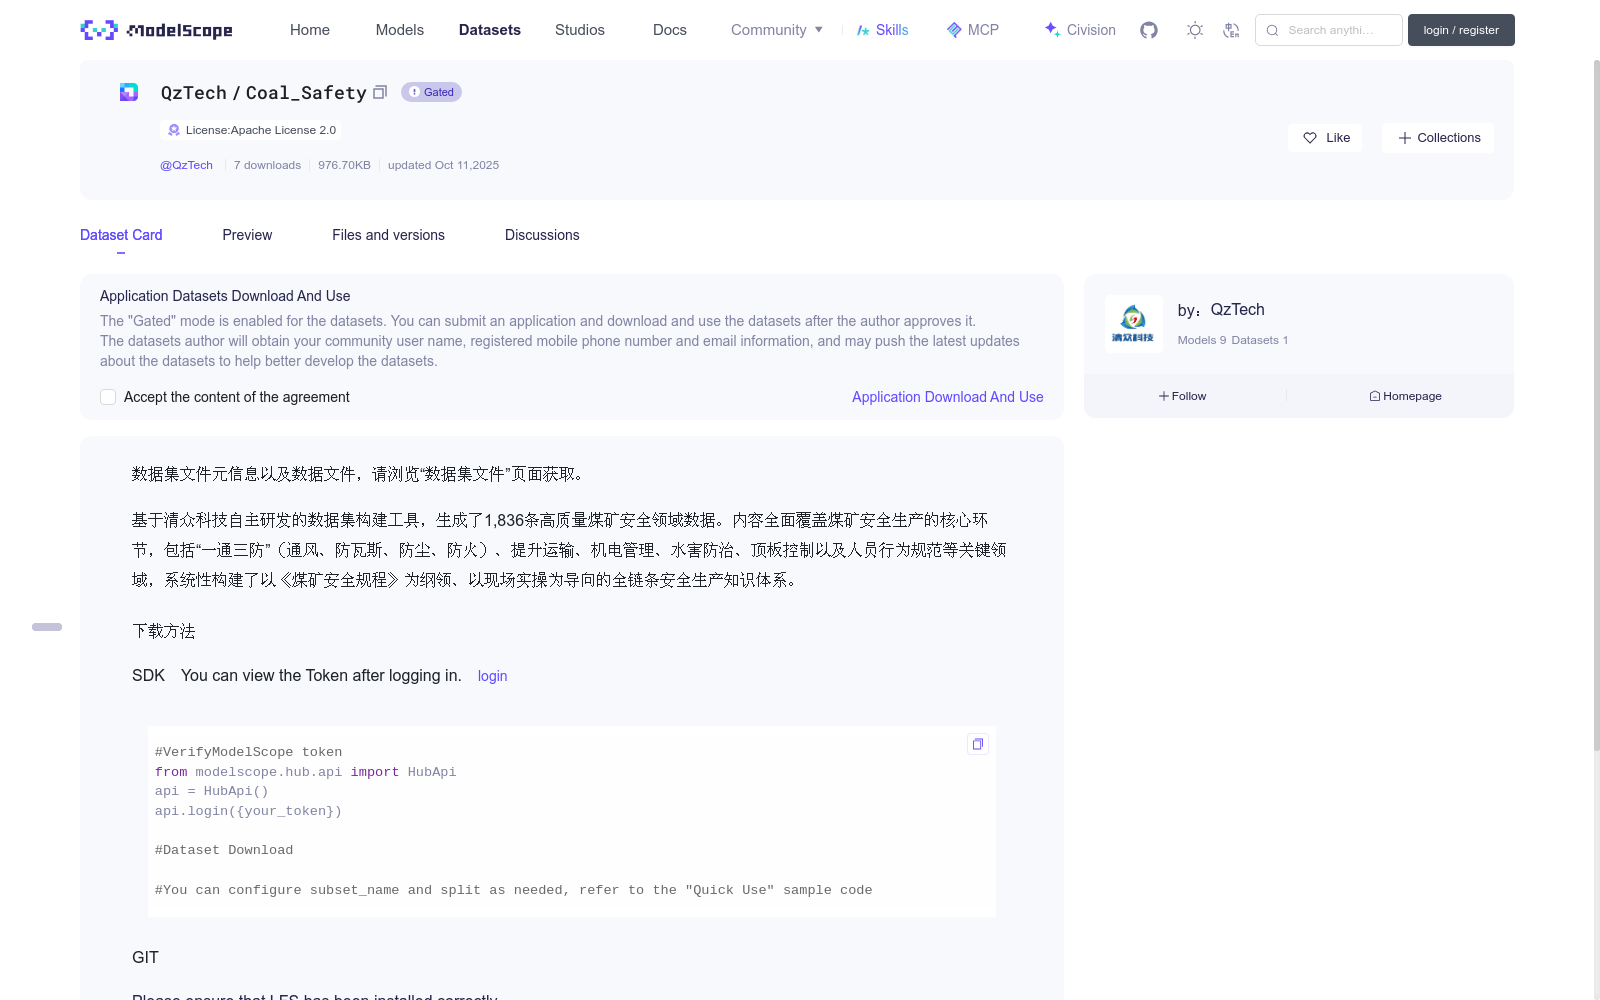Click 'updated Oct 11,2025' text
1600x1000 pixels.
point(443,165)
